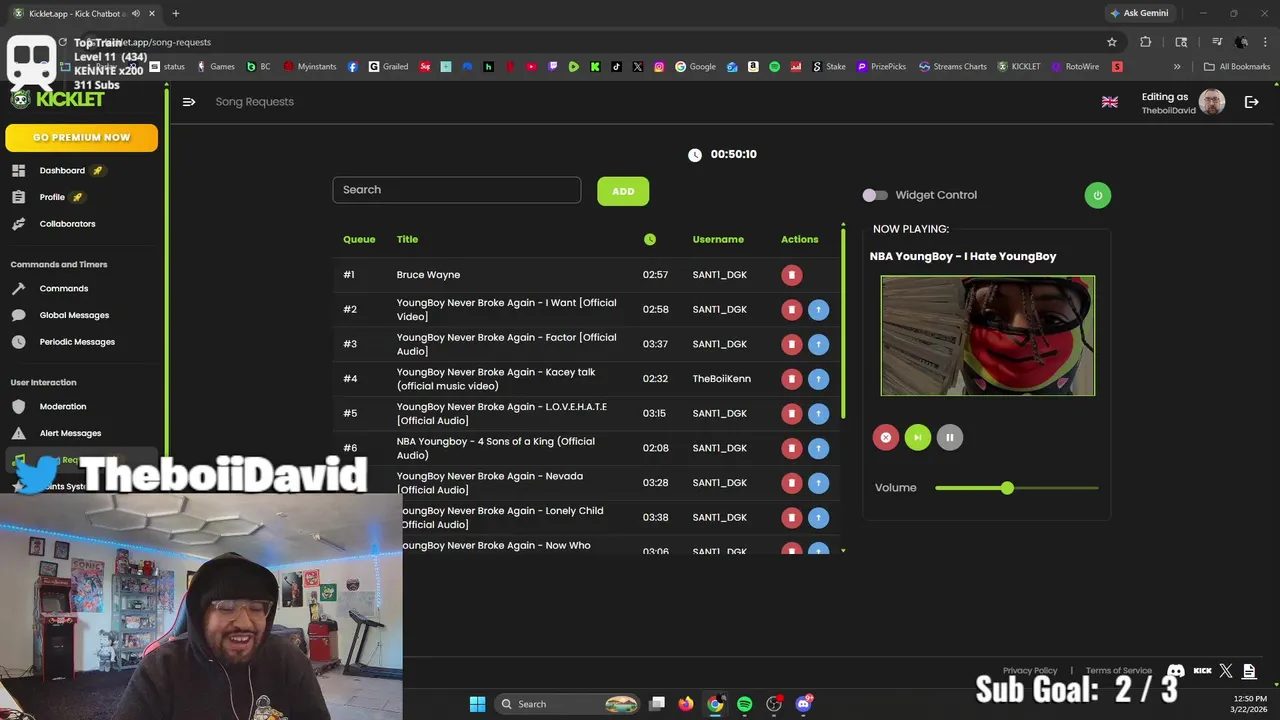The width and height of the screenshot is (1280, 720).
Task: Log out using the exit icon
Action: point(1251,102)
